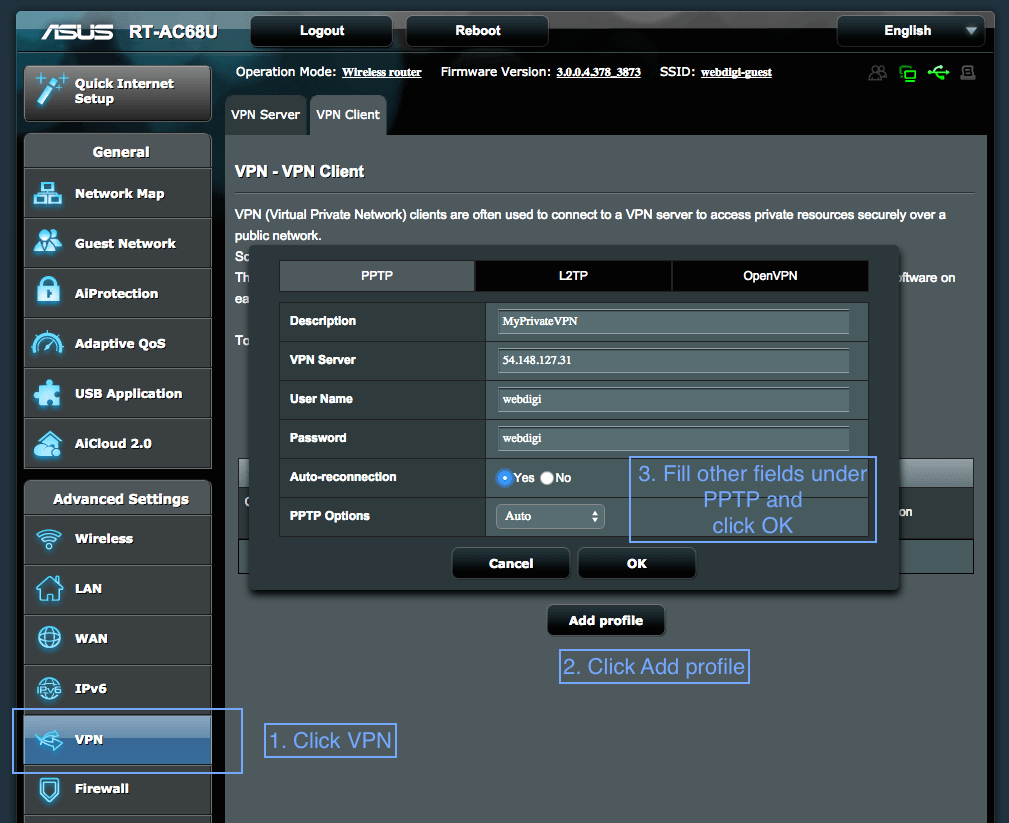This screenshot has width=1009, height=823.
Task: Select Guest Network in the sidebar
Action: coord(117,243)
